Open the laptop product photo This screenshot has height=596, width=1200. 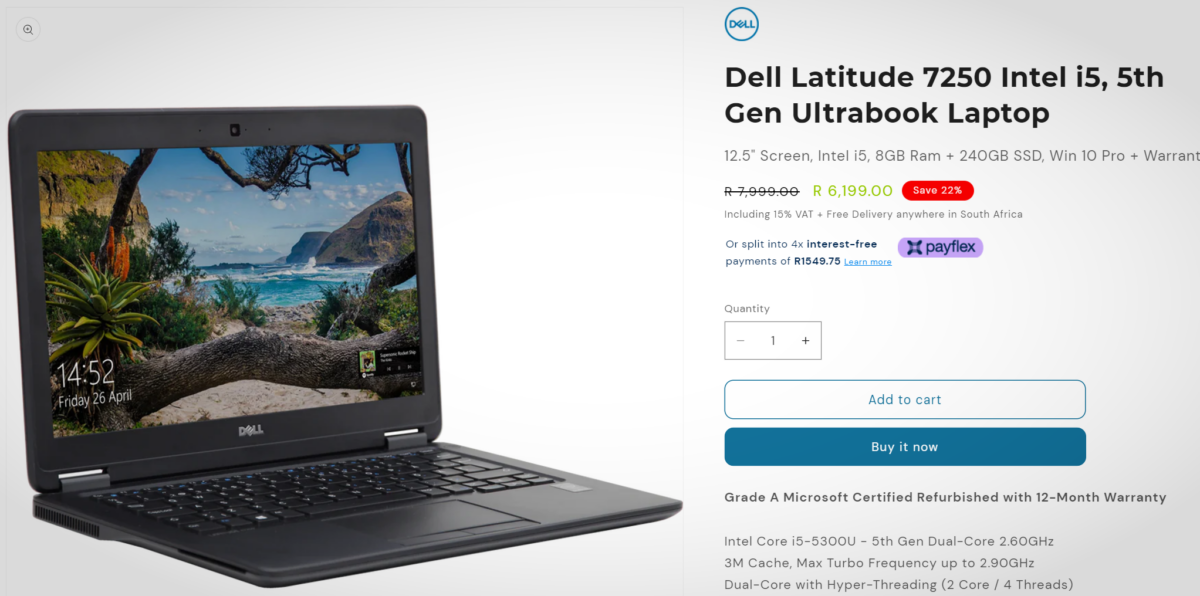coord(344,340)
